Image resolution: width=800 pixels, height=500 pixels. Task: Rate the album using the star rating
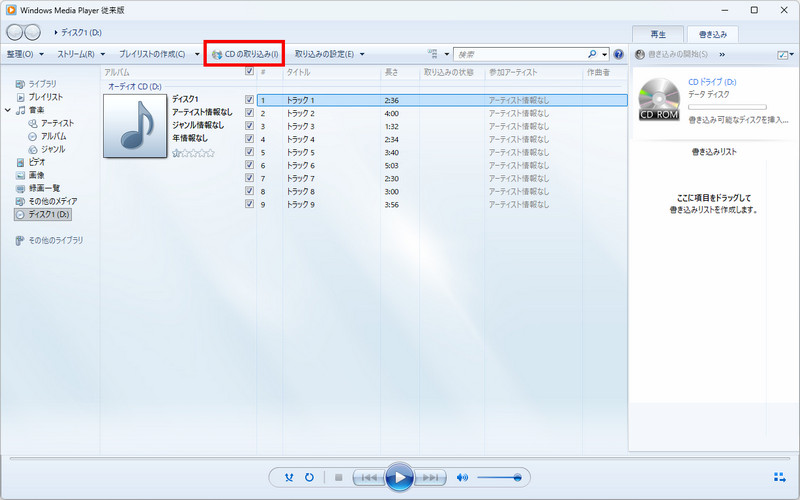pyautogui.click(x=193, y=153)
